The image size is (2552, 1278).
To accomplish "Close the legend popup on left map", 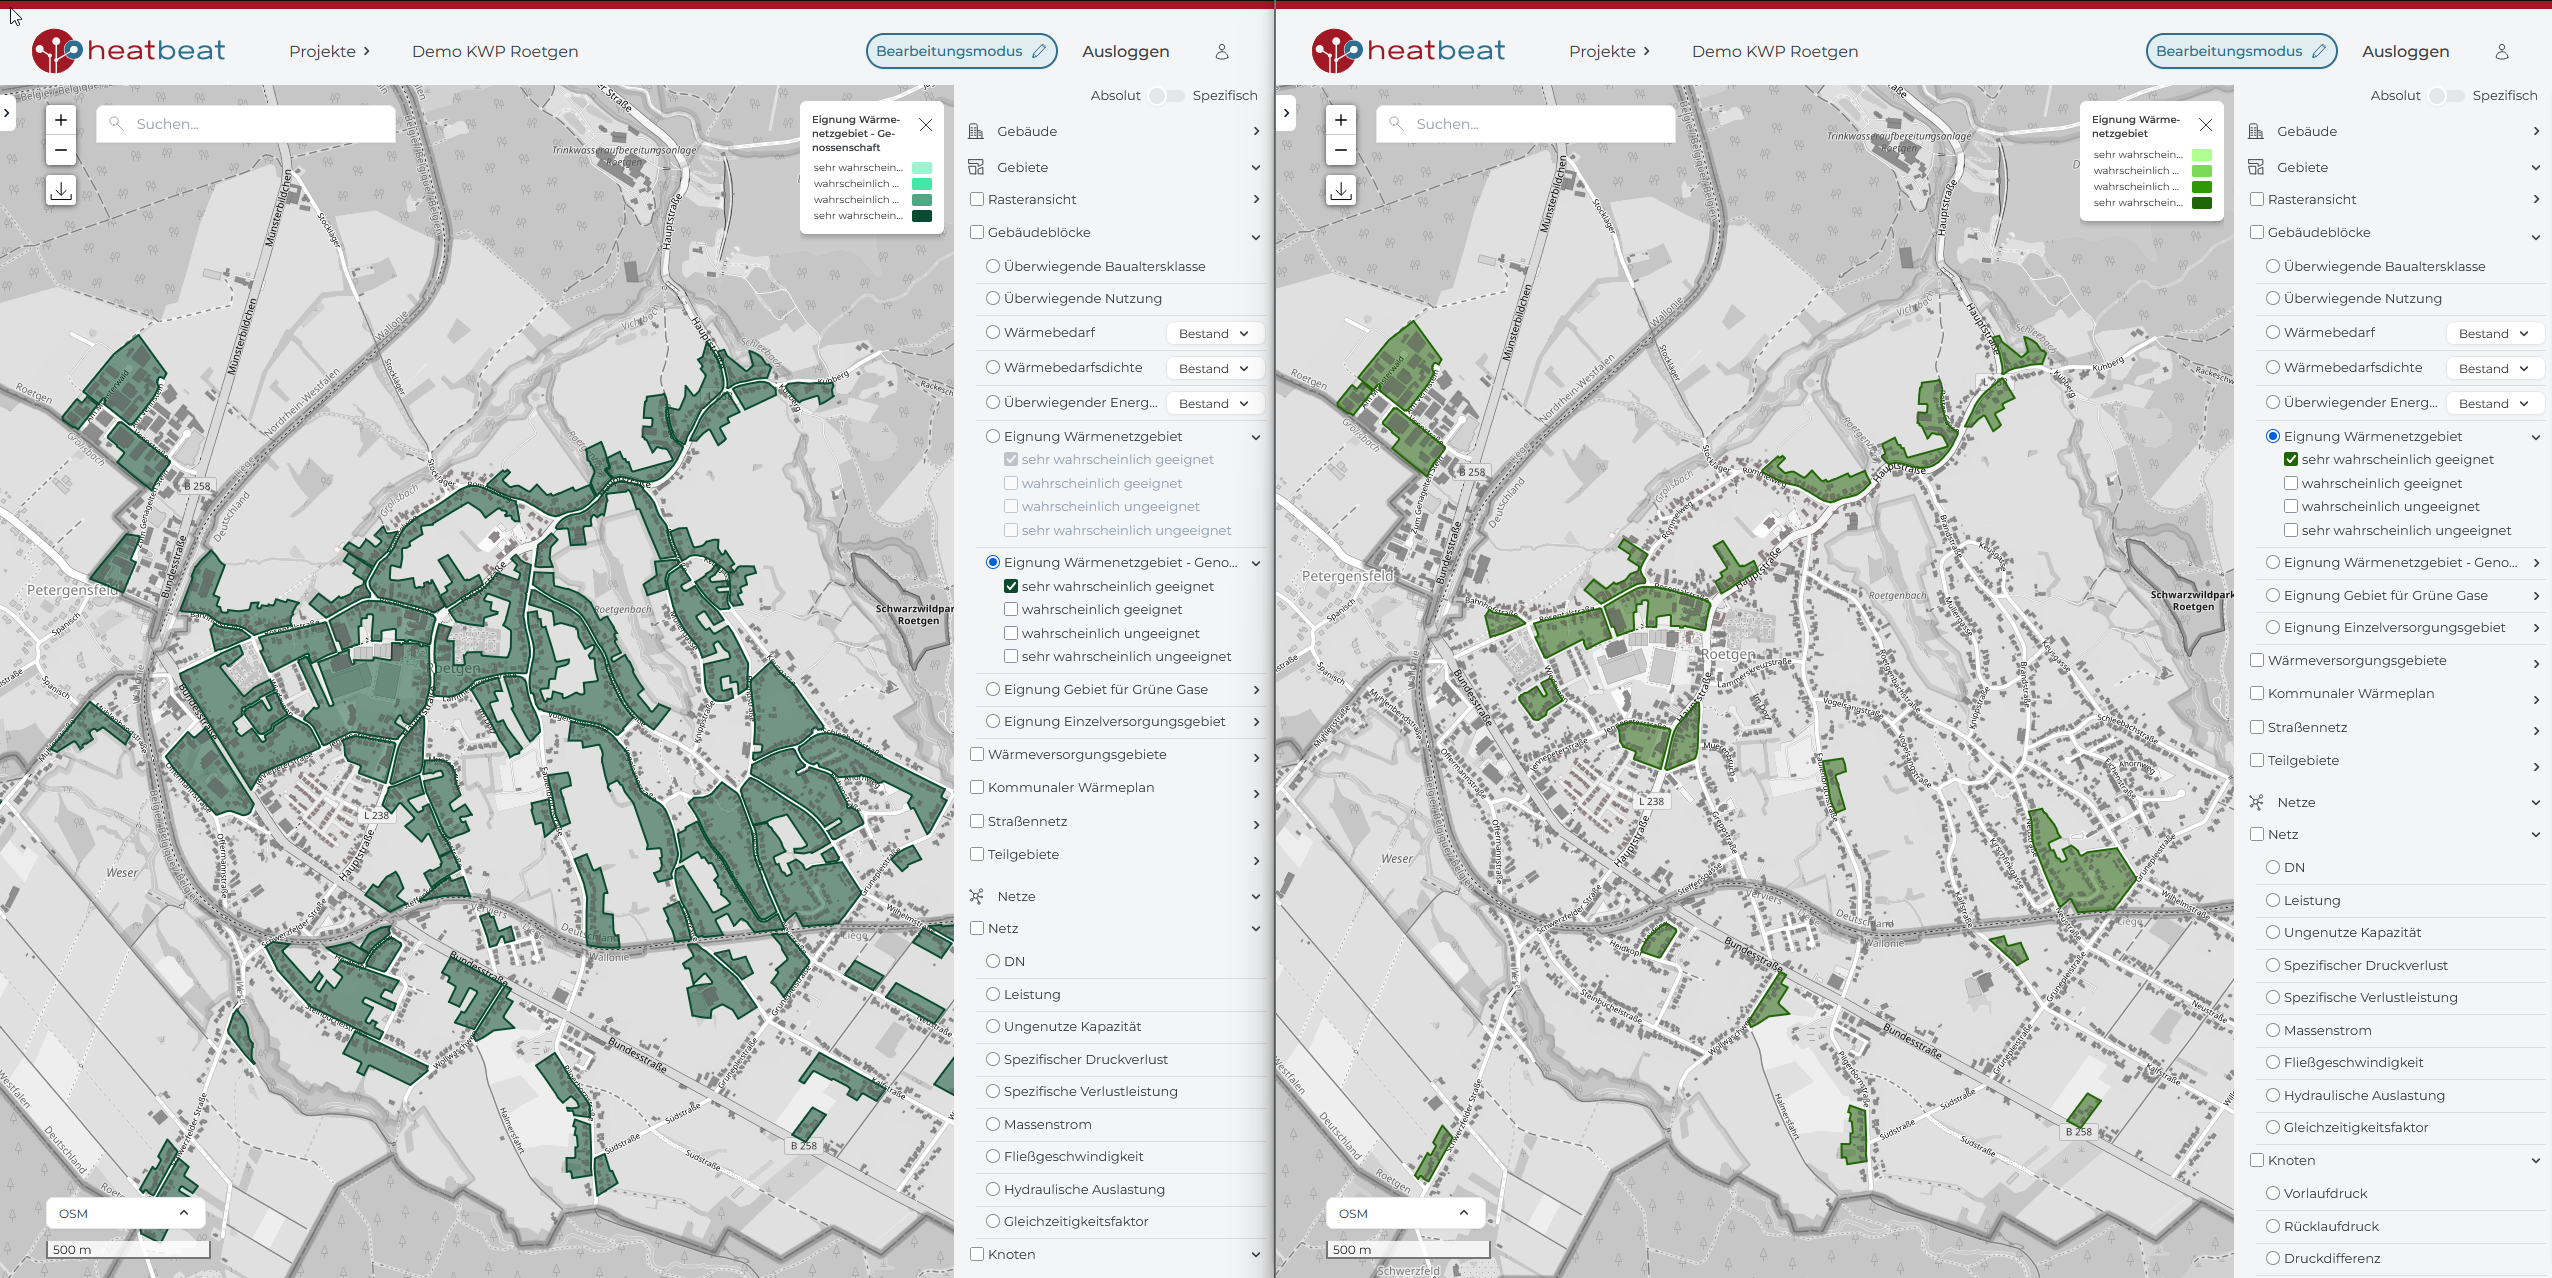I will click(x=925, y=125).
